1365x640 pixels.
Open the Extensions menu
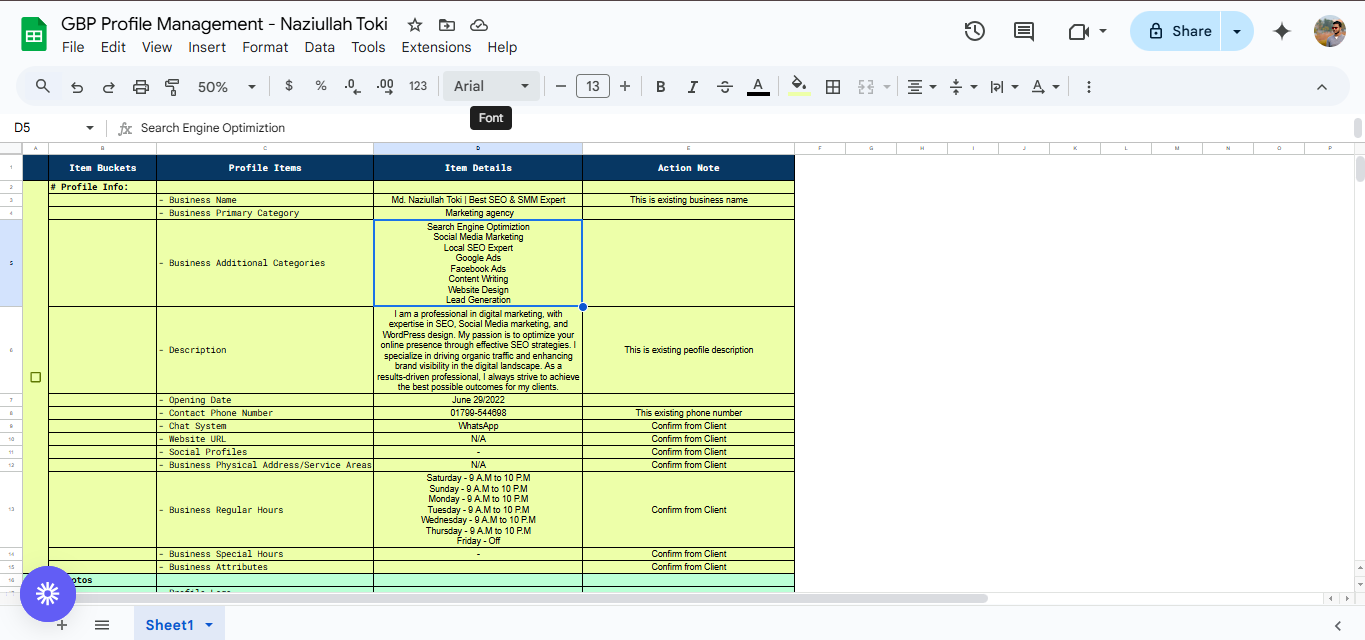[436, 47]
